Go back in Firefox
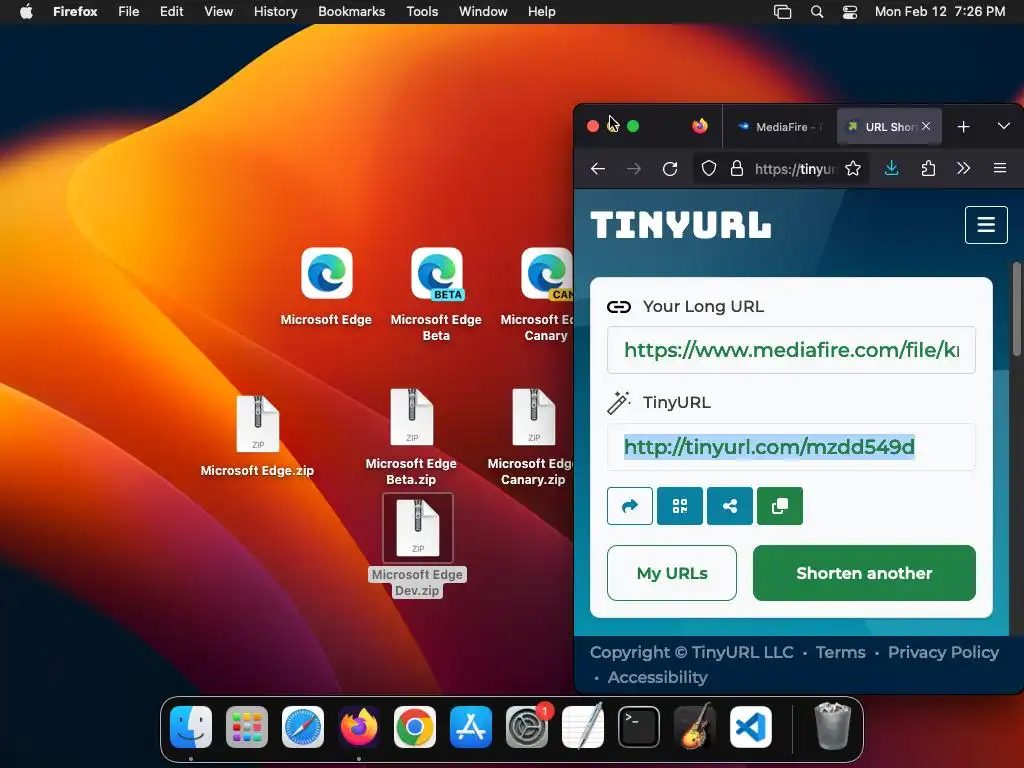 coord(598,169)
